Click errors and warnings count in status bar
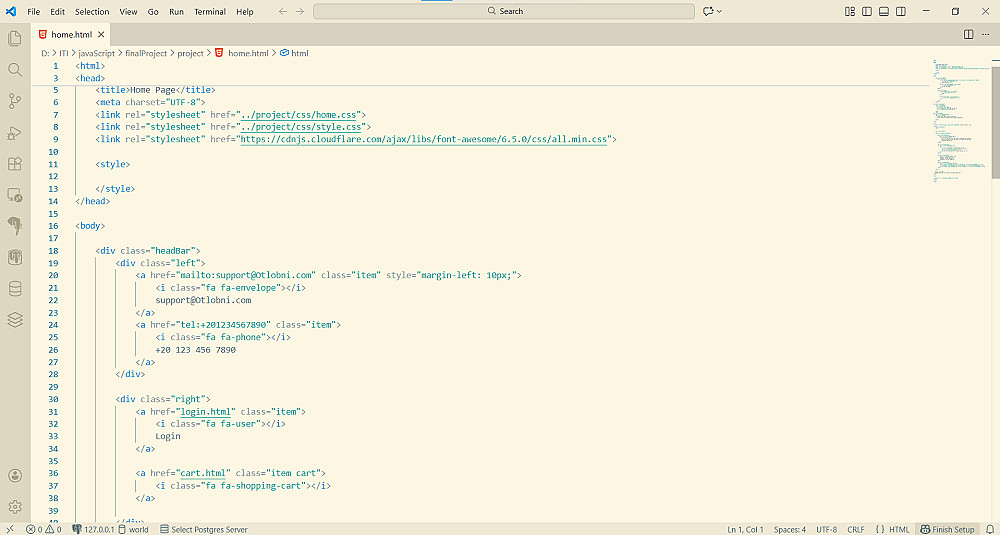This screenshot has height=535, width=1000. click(x=43, y=529)
